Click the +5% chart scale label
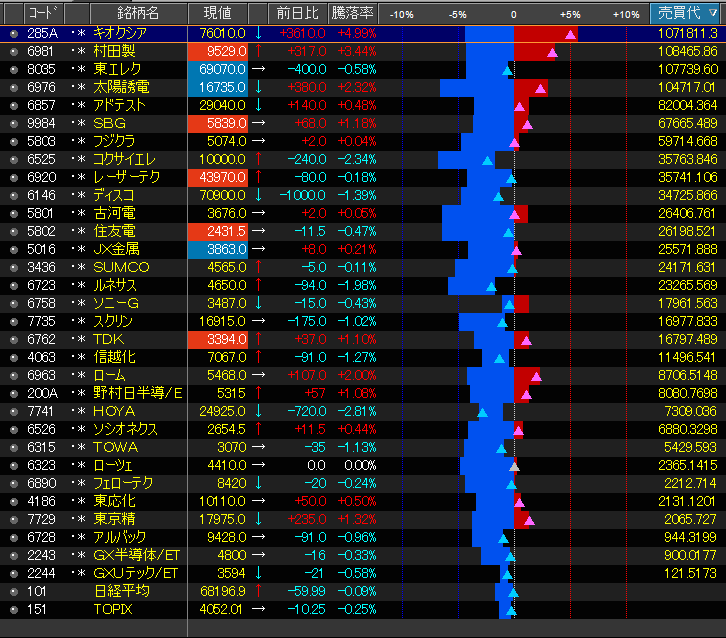The image size is (726, 638). 570,15
